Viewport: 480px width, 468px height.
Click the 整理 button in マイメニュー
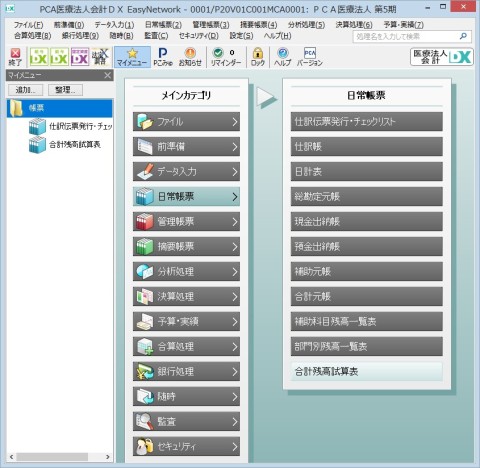pos(65,90)
